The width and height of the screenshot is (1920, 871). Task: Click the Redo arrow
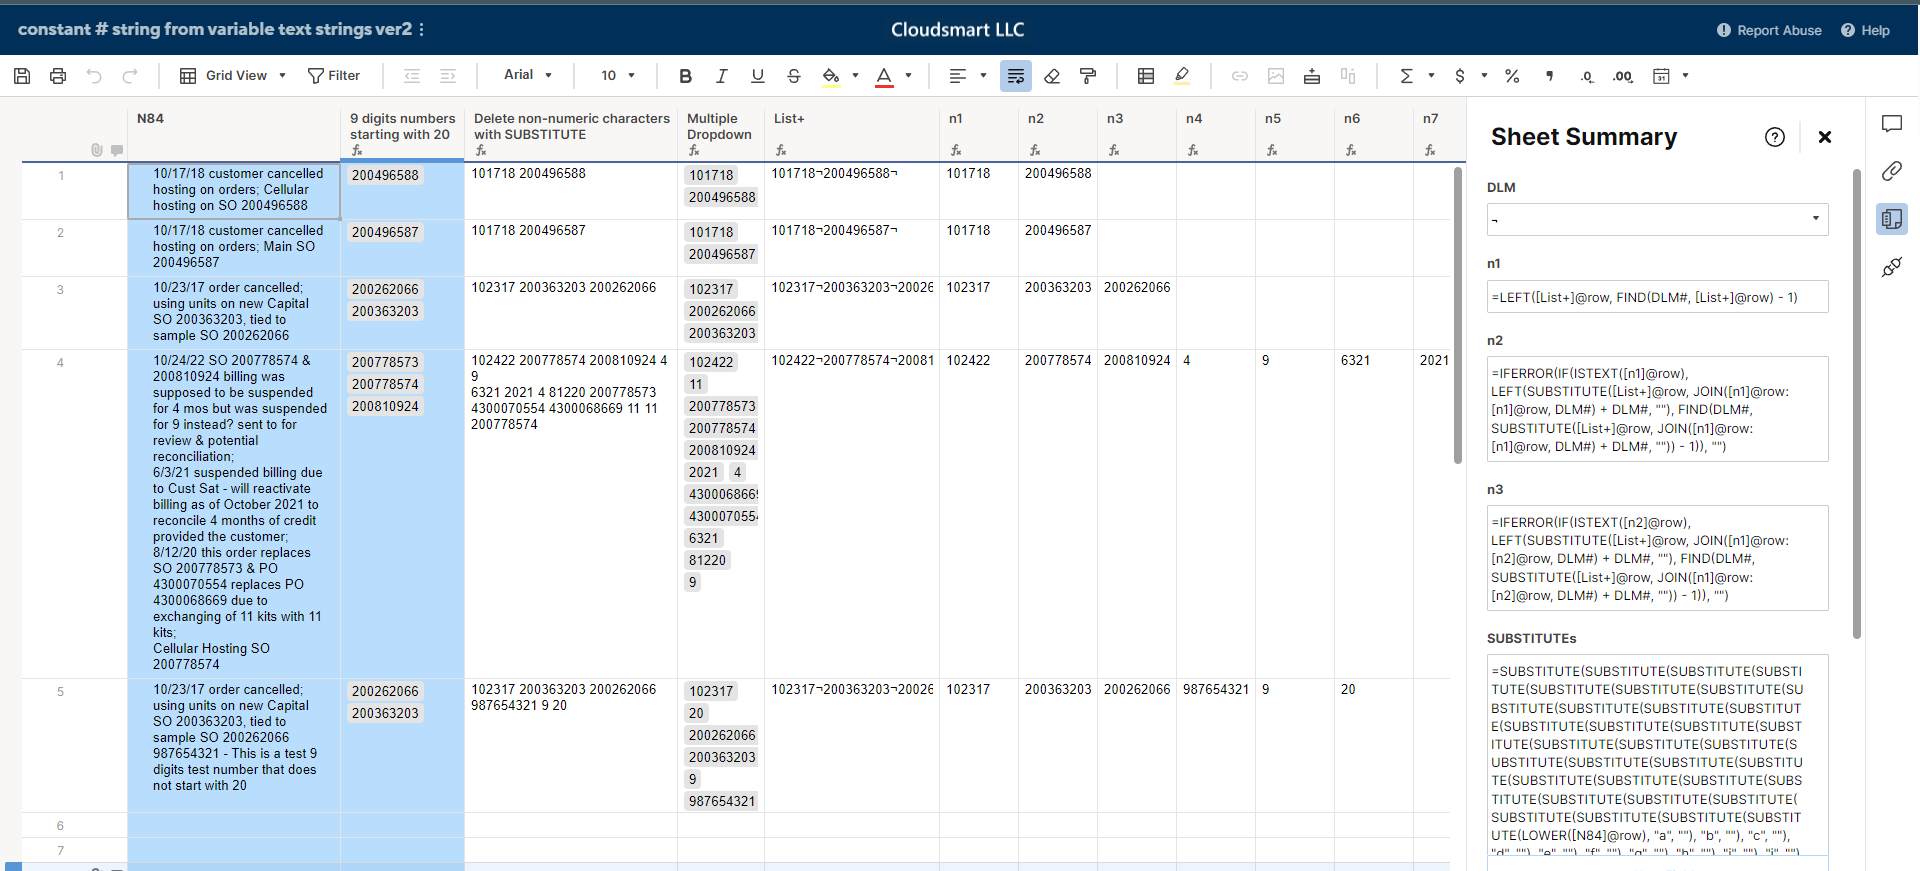130,76
